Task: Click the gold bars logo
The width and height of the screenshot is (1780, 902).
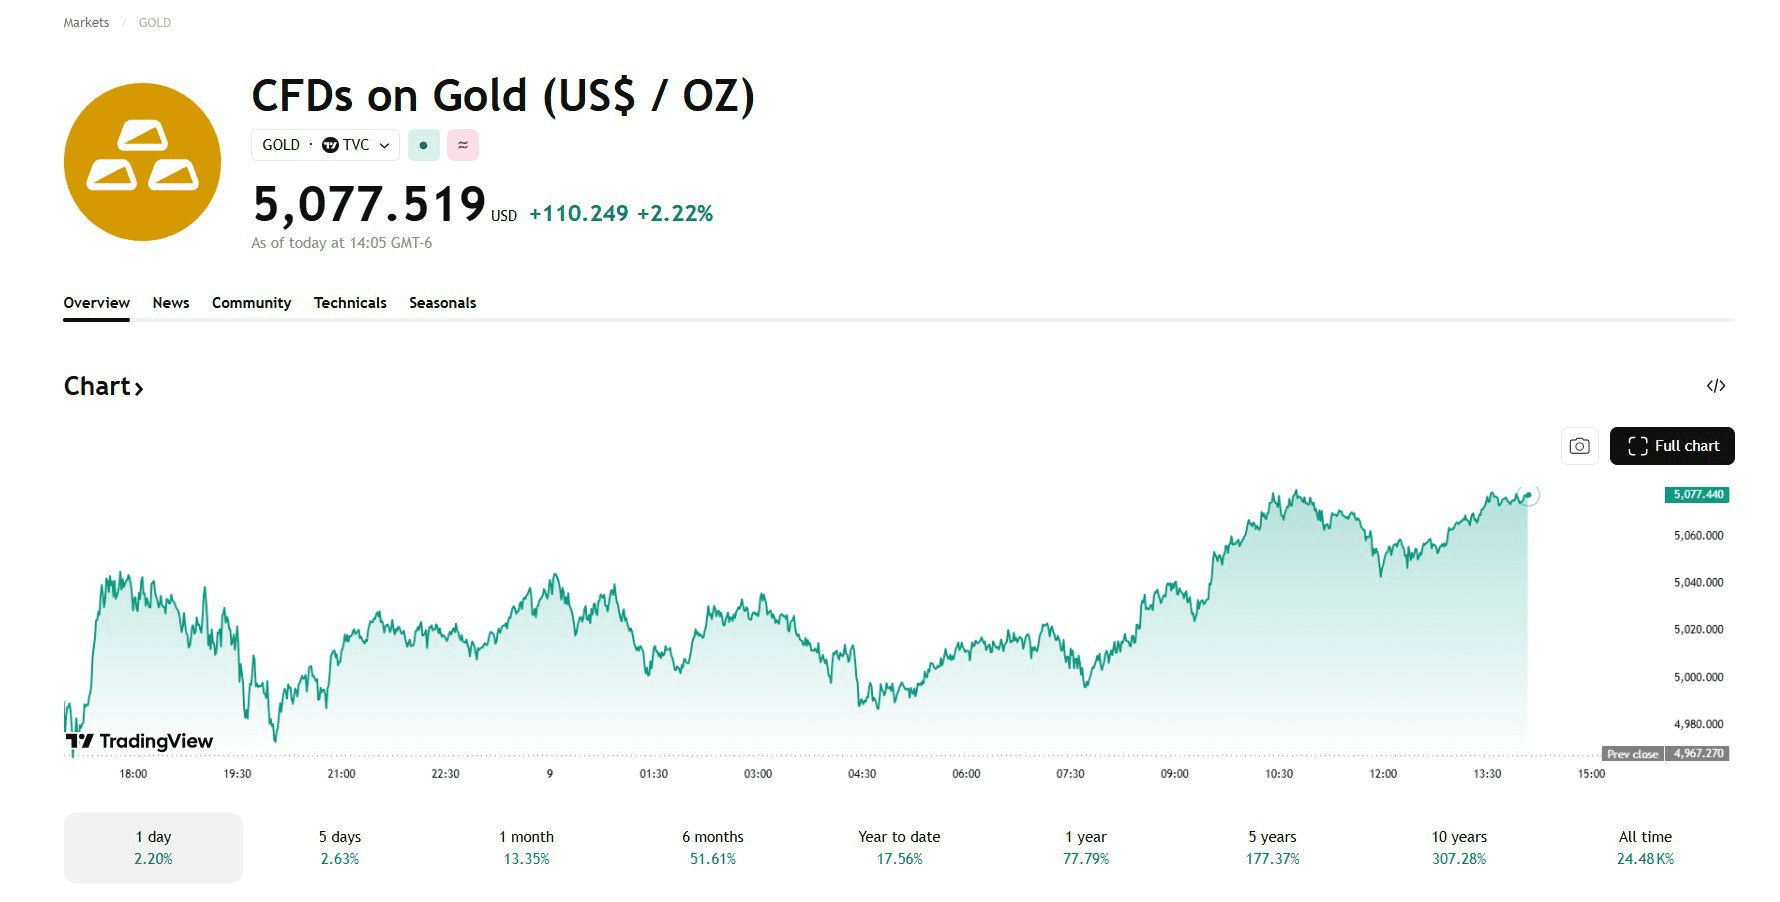Action: pos(142,162)
